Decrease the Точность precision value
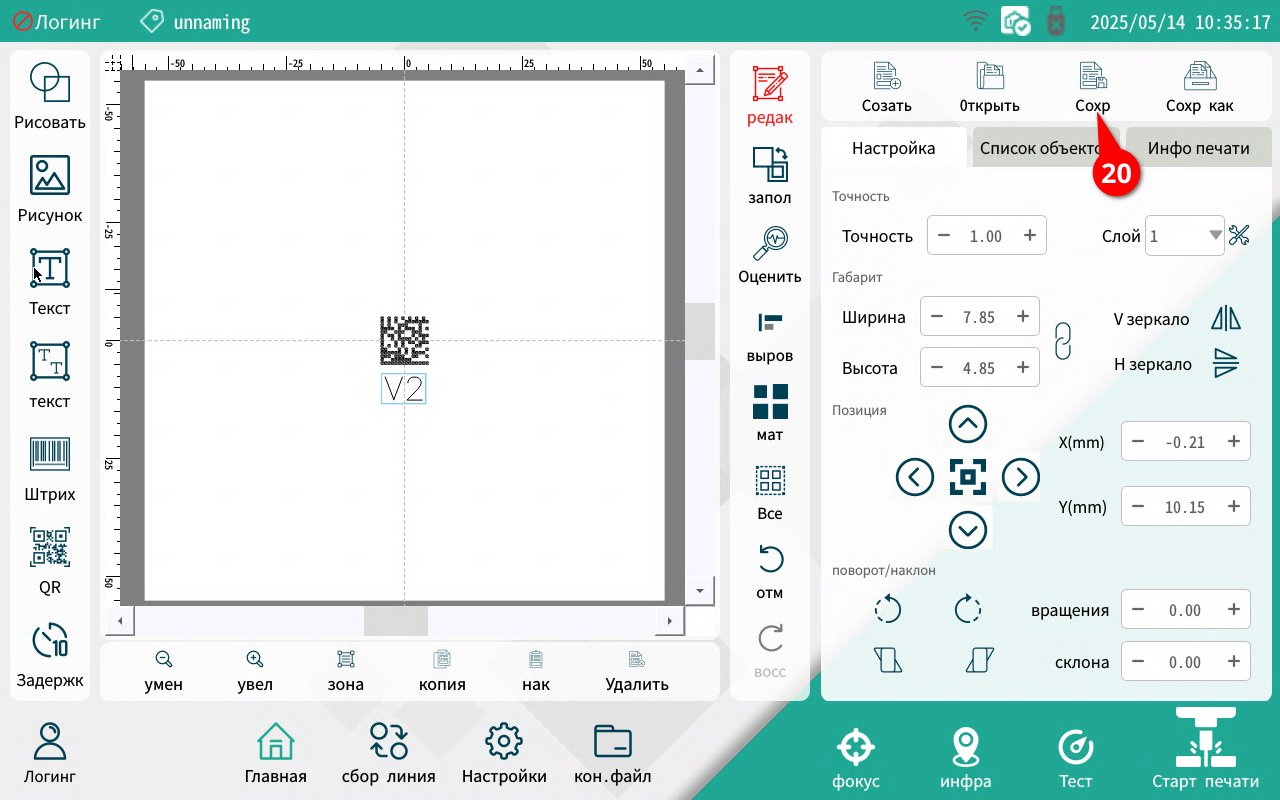Viewport: 1280px width, 800px height. click(945, 236)
